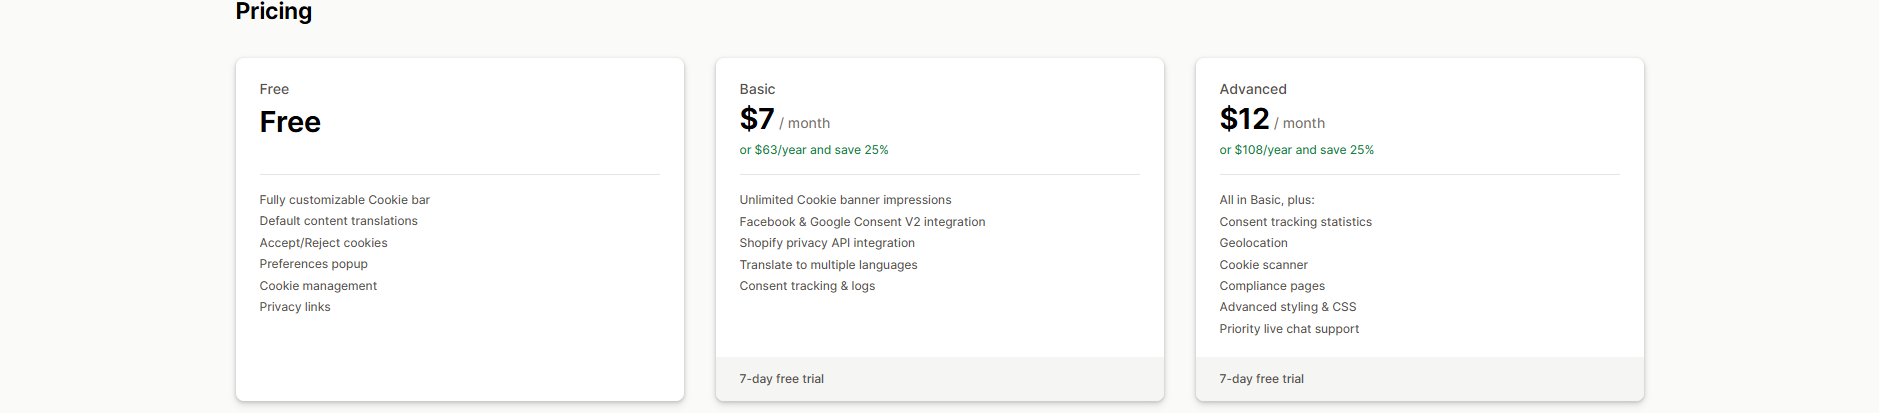Click Facebook & Google Consent V2 integration
Image resolution: width=1879 pixels, height=413 pixels.
(x=862, y=222)
